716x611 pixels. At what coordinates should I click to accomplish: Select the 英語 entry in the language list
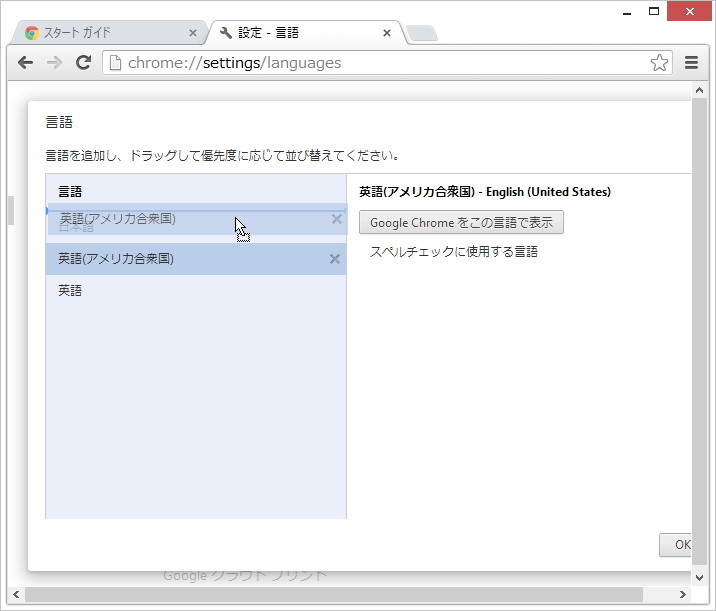coord(196,290)
